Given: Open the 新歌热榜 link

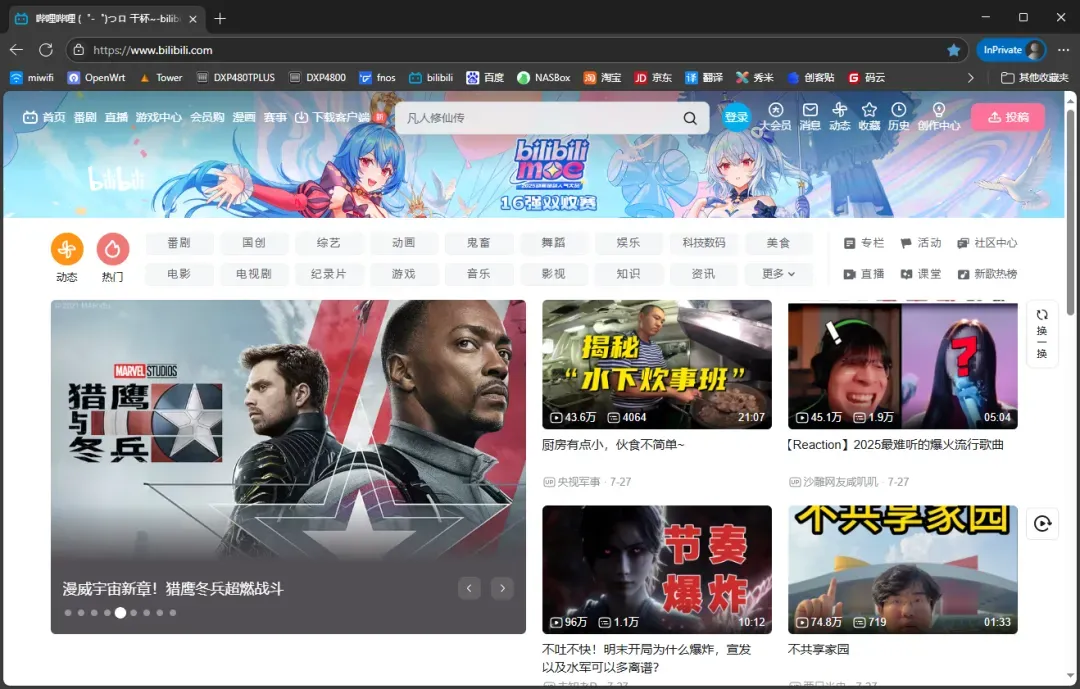Looking at the screenshot, I should coord(986,274).
